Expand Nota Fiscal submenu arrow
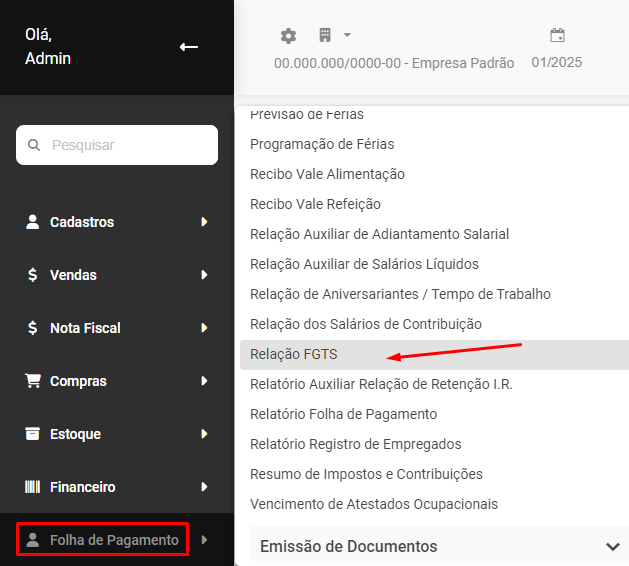Viewport: 629px width, 566px height. (x=204, y=328)
